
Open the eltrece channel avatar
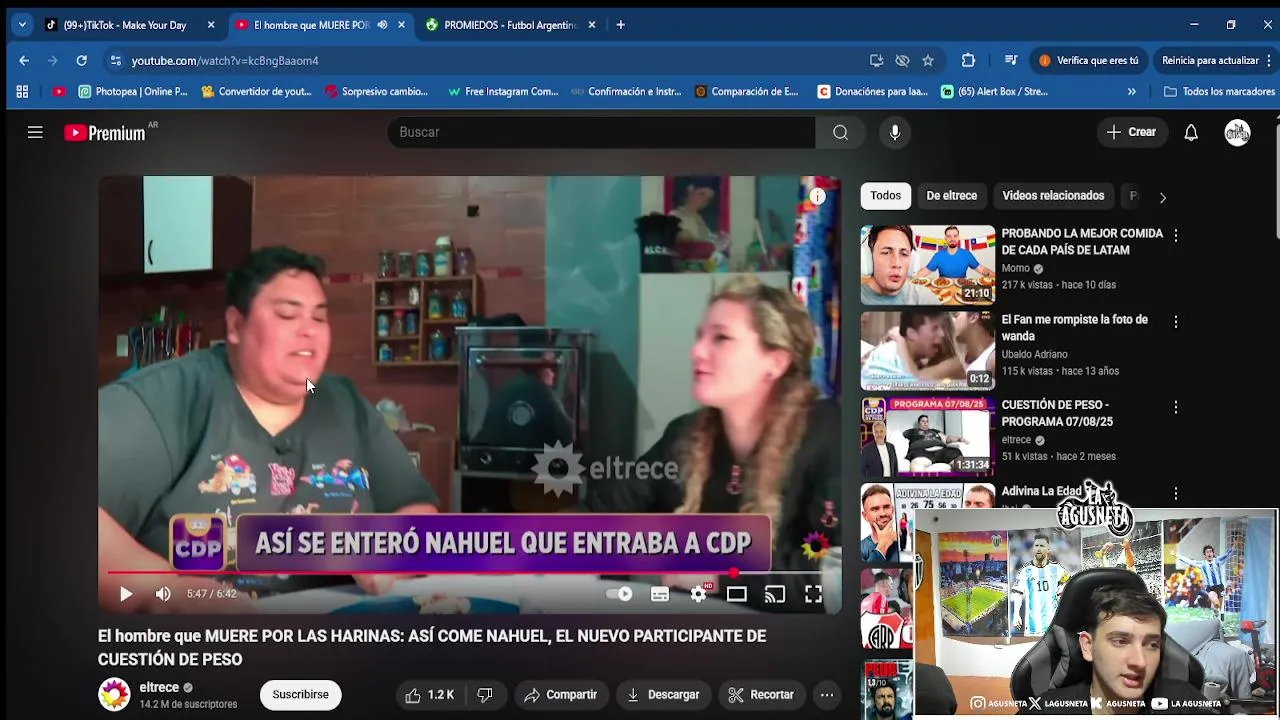[x=114, y=695]
